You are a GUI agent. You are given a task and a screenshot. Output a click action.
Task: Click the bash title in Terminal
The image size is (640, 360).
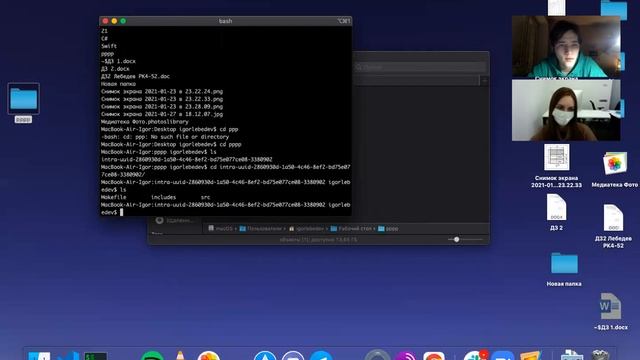pos(225,21)
